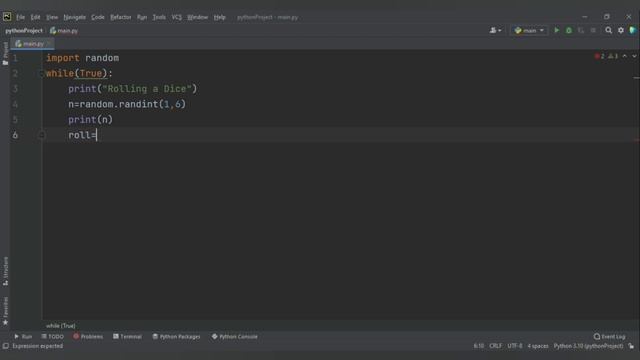Click the errors count indicator in editor
The height and width of the screenshot is (360, 640).
click(600, 56)
